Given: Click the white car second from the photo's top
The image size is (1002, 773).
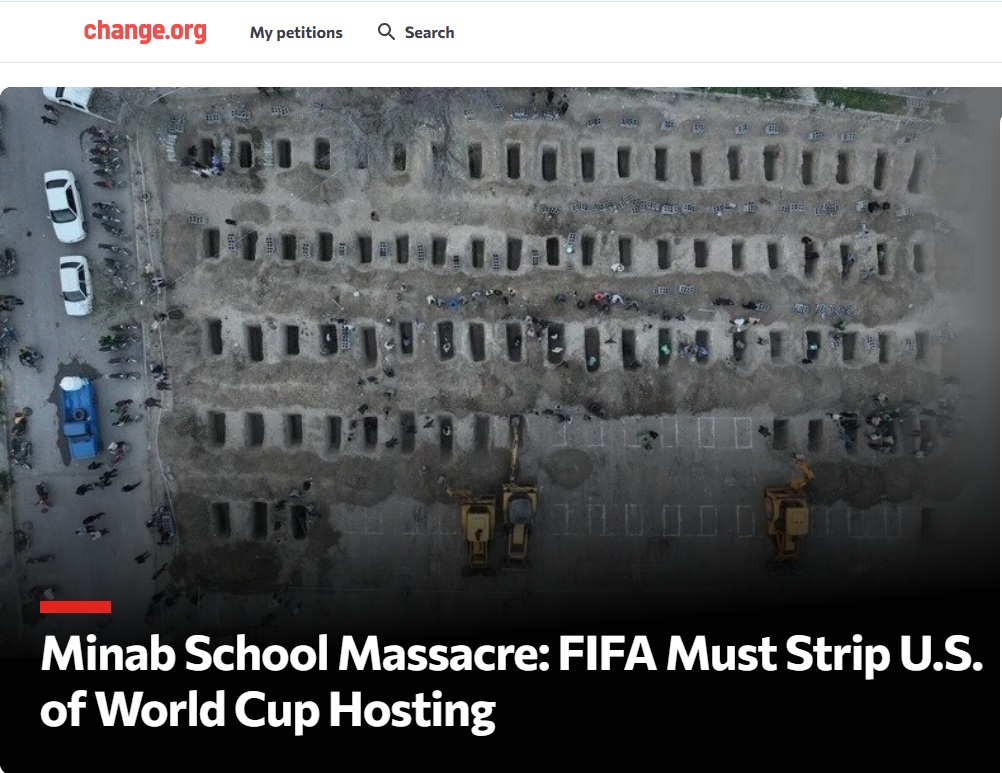Looking at the screenshot, I should (65, 206).
